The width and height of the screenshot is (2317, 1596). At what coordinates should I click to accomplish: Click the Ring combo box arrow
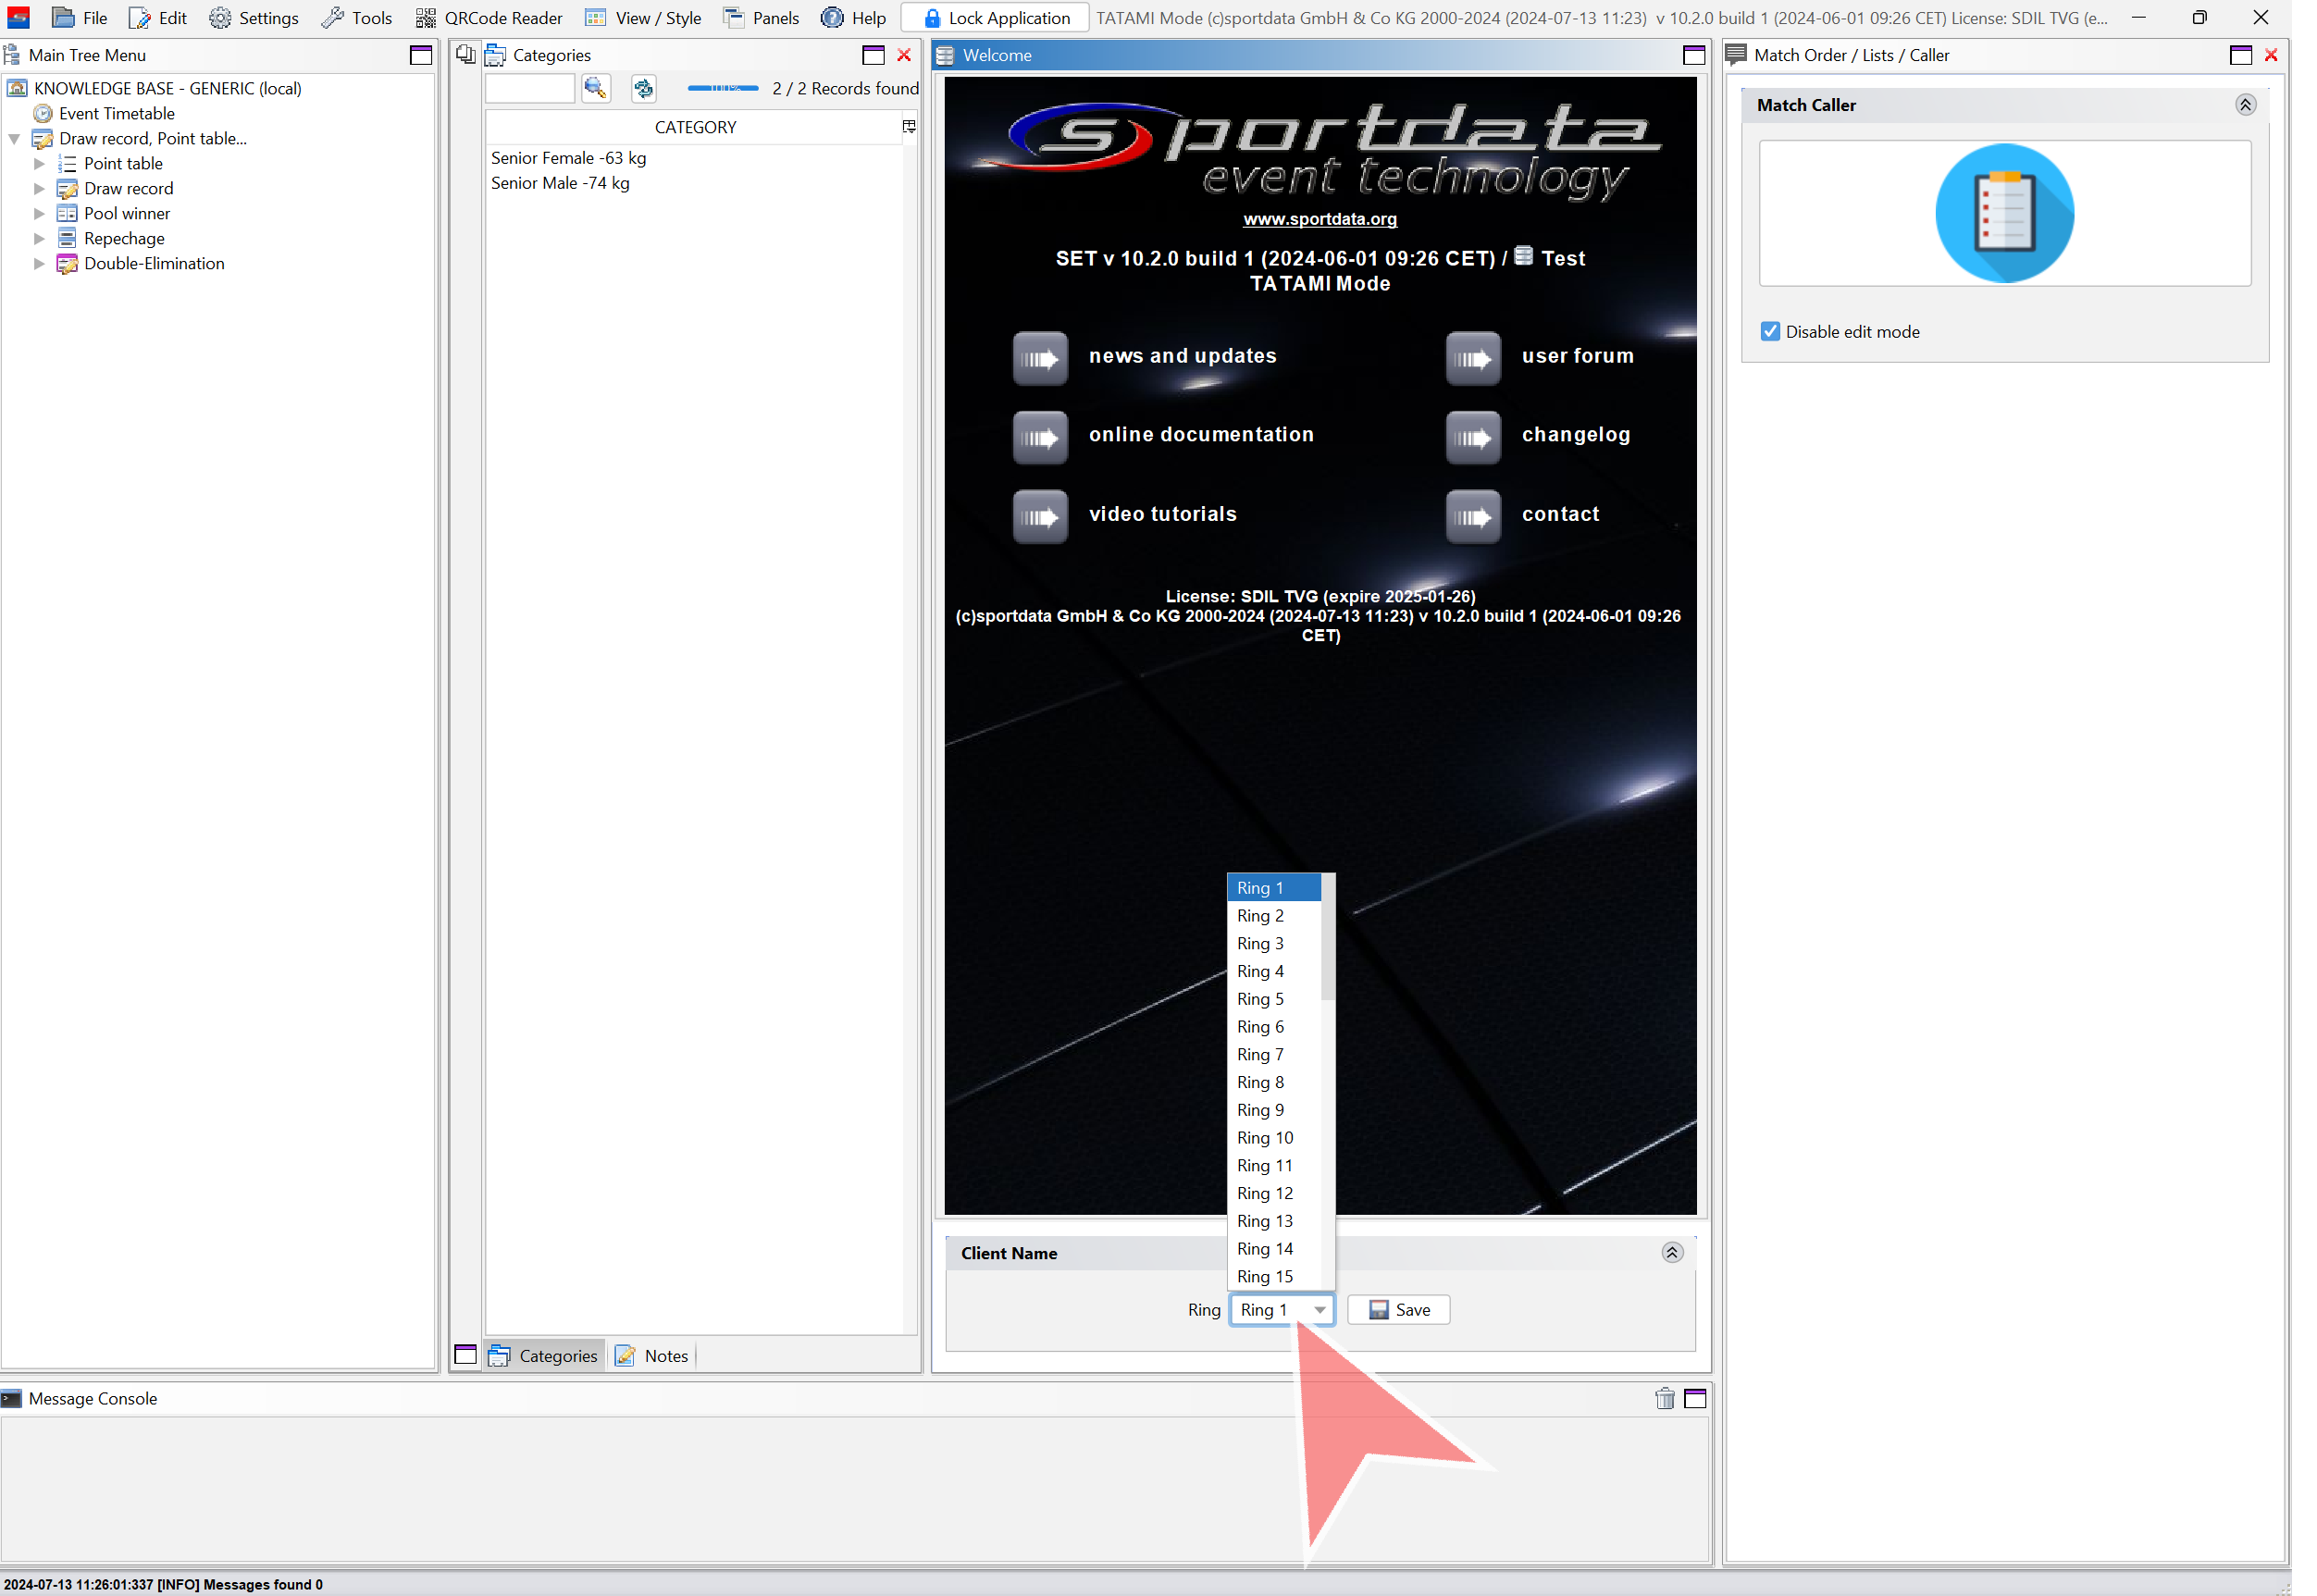[x=1320, y=1310]
